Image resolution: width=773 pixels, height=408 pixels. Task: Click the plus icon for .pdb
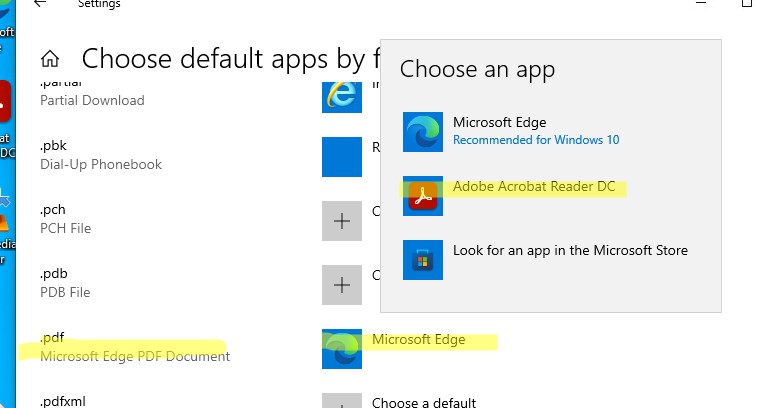point(342,285)
